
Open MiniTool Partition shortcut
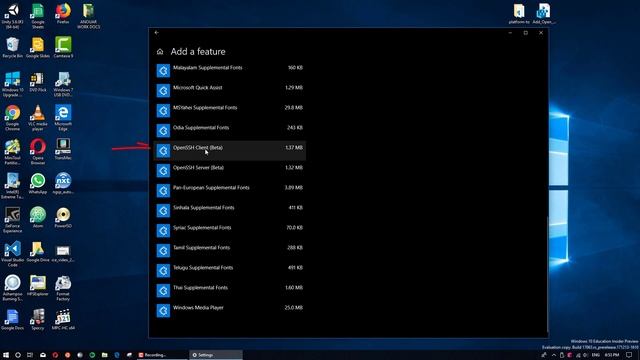13,152
